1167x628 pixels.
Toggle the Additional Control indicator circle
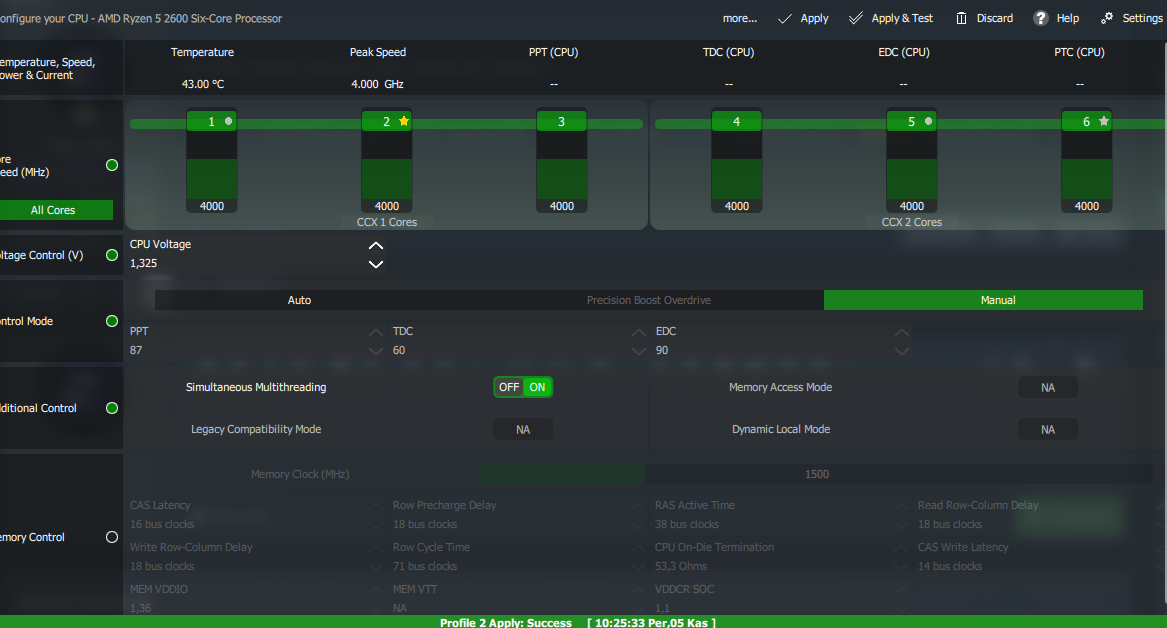click(112, 408)
